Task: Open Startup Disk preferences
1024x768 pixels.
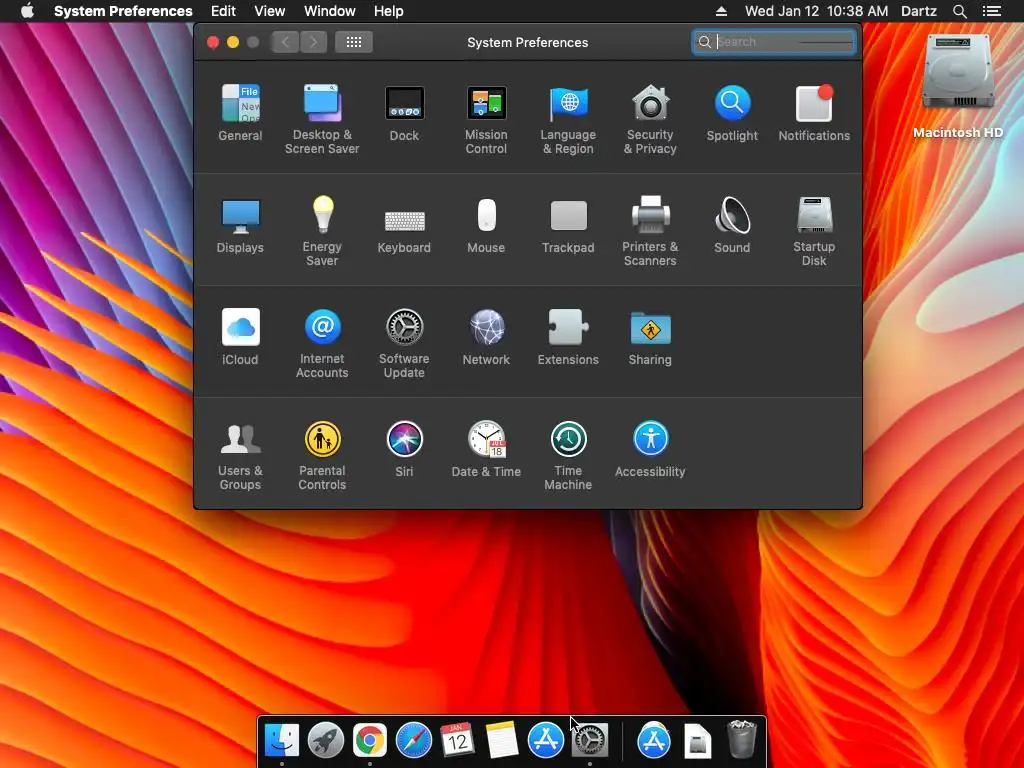Action: 814,231
